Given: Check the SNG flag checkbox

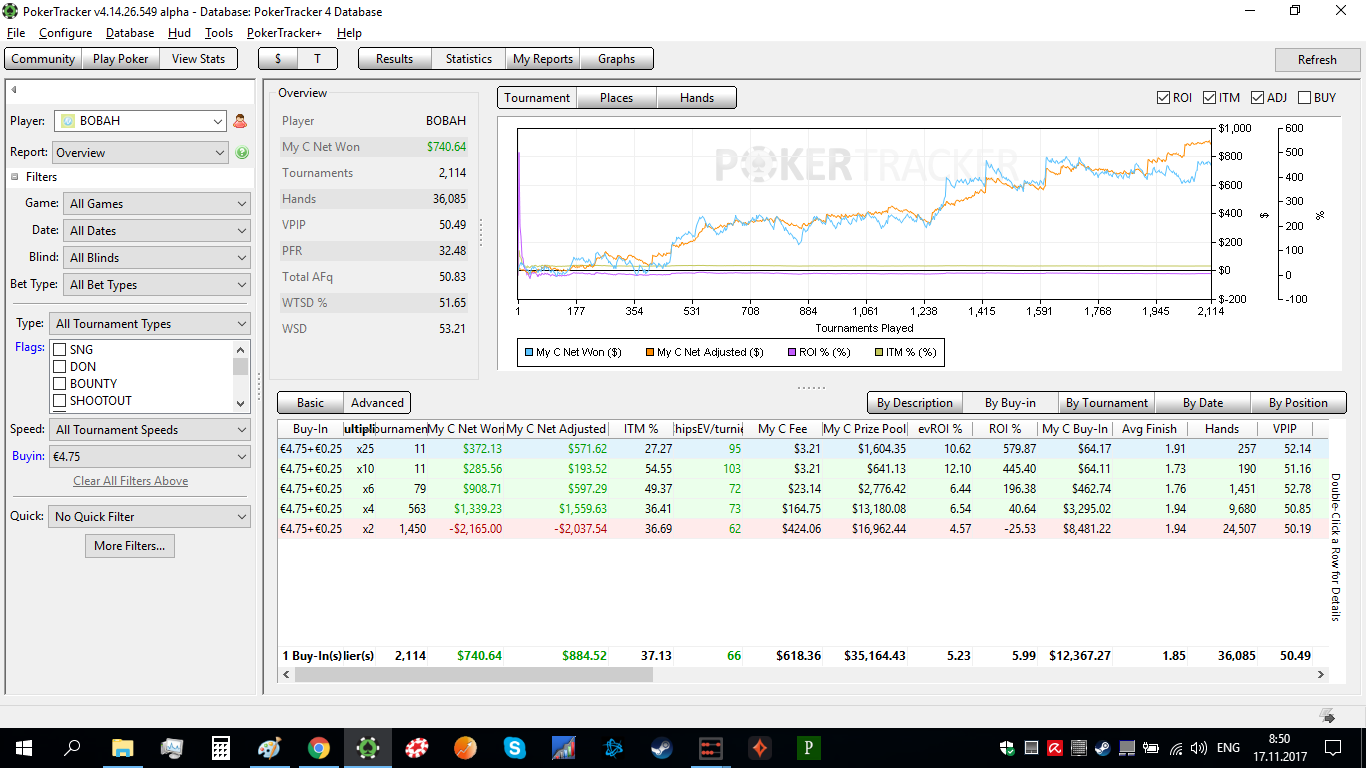Looking at the screenshot, I should [60, 350].
